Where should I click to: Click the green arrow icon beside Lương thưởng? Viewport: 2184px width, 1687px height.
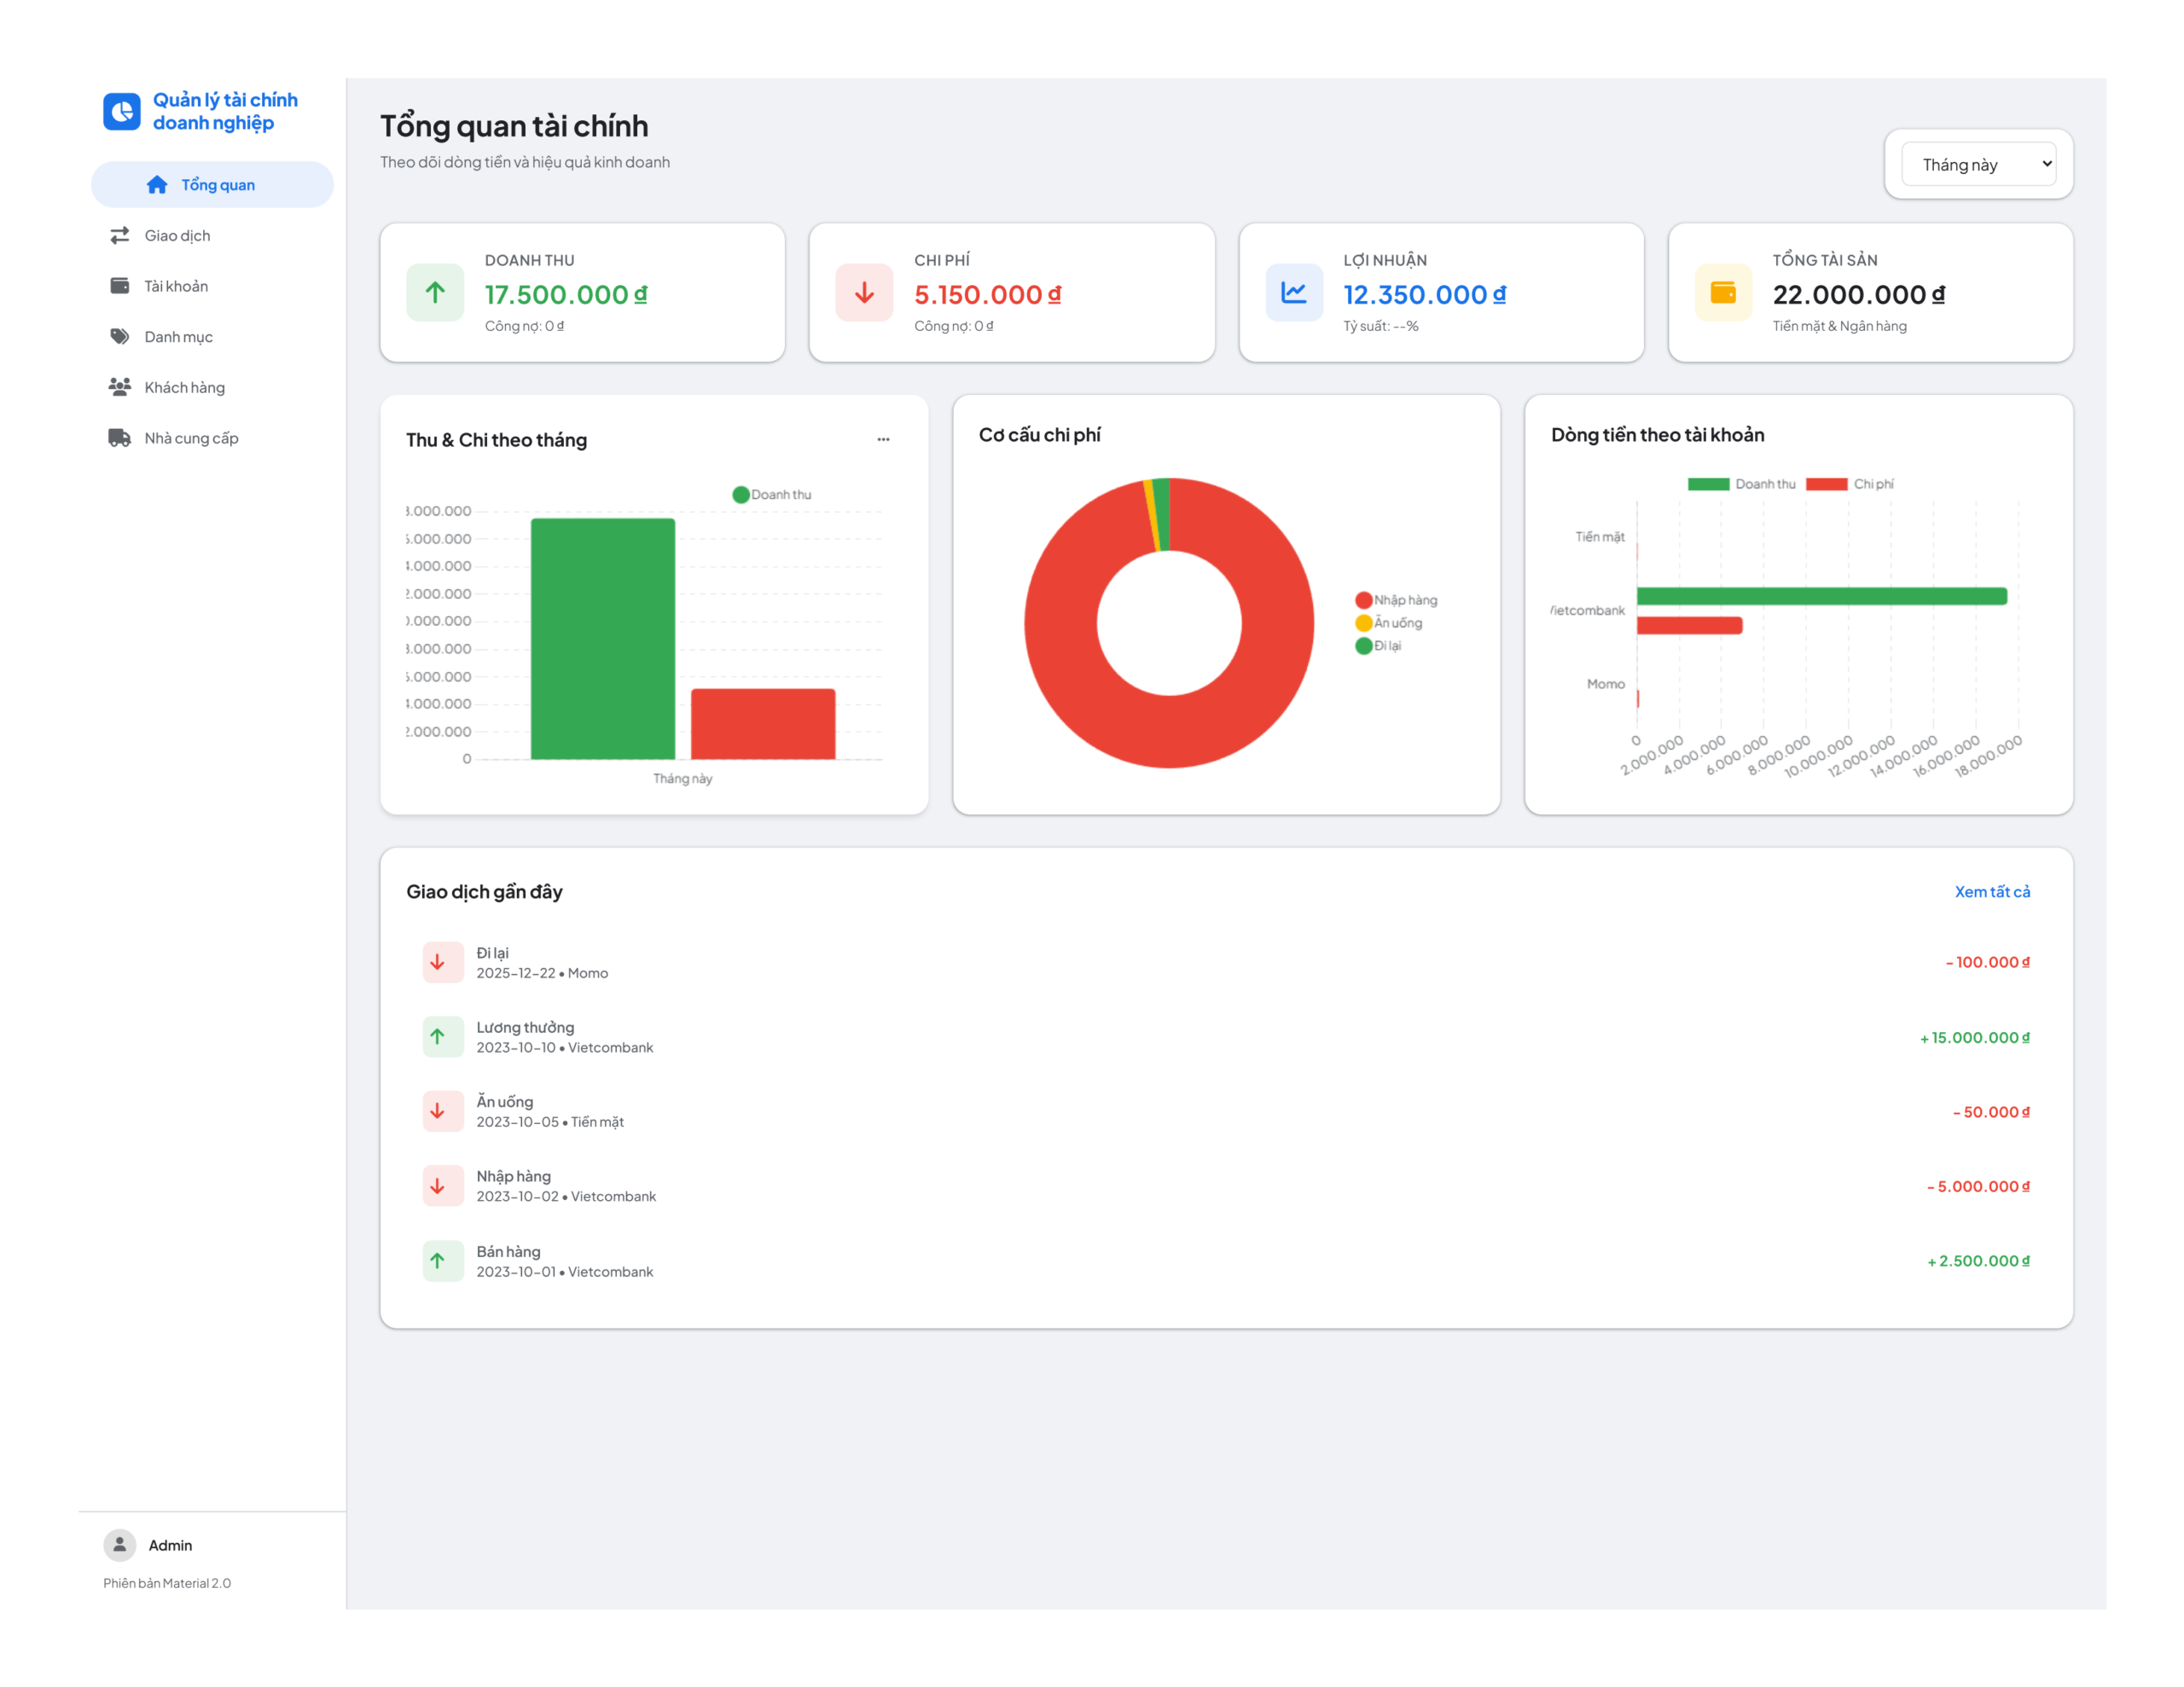coord(438,1037)
